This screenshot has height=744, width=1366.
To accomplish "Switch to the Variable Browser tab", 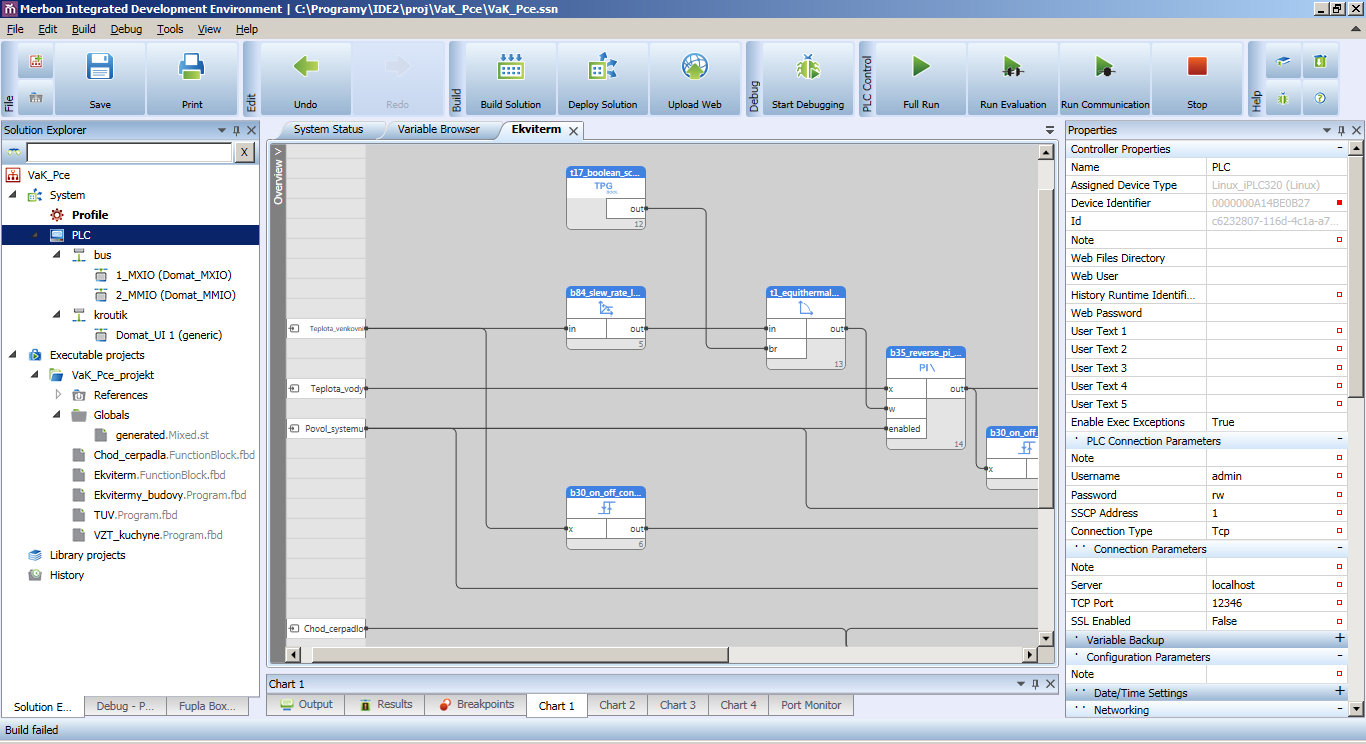I will pos(438,129).
